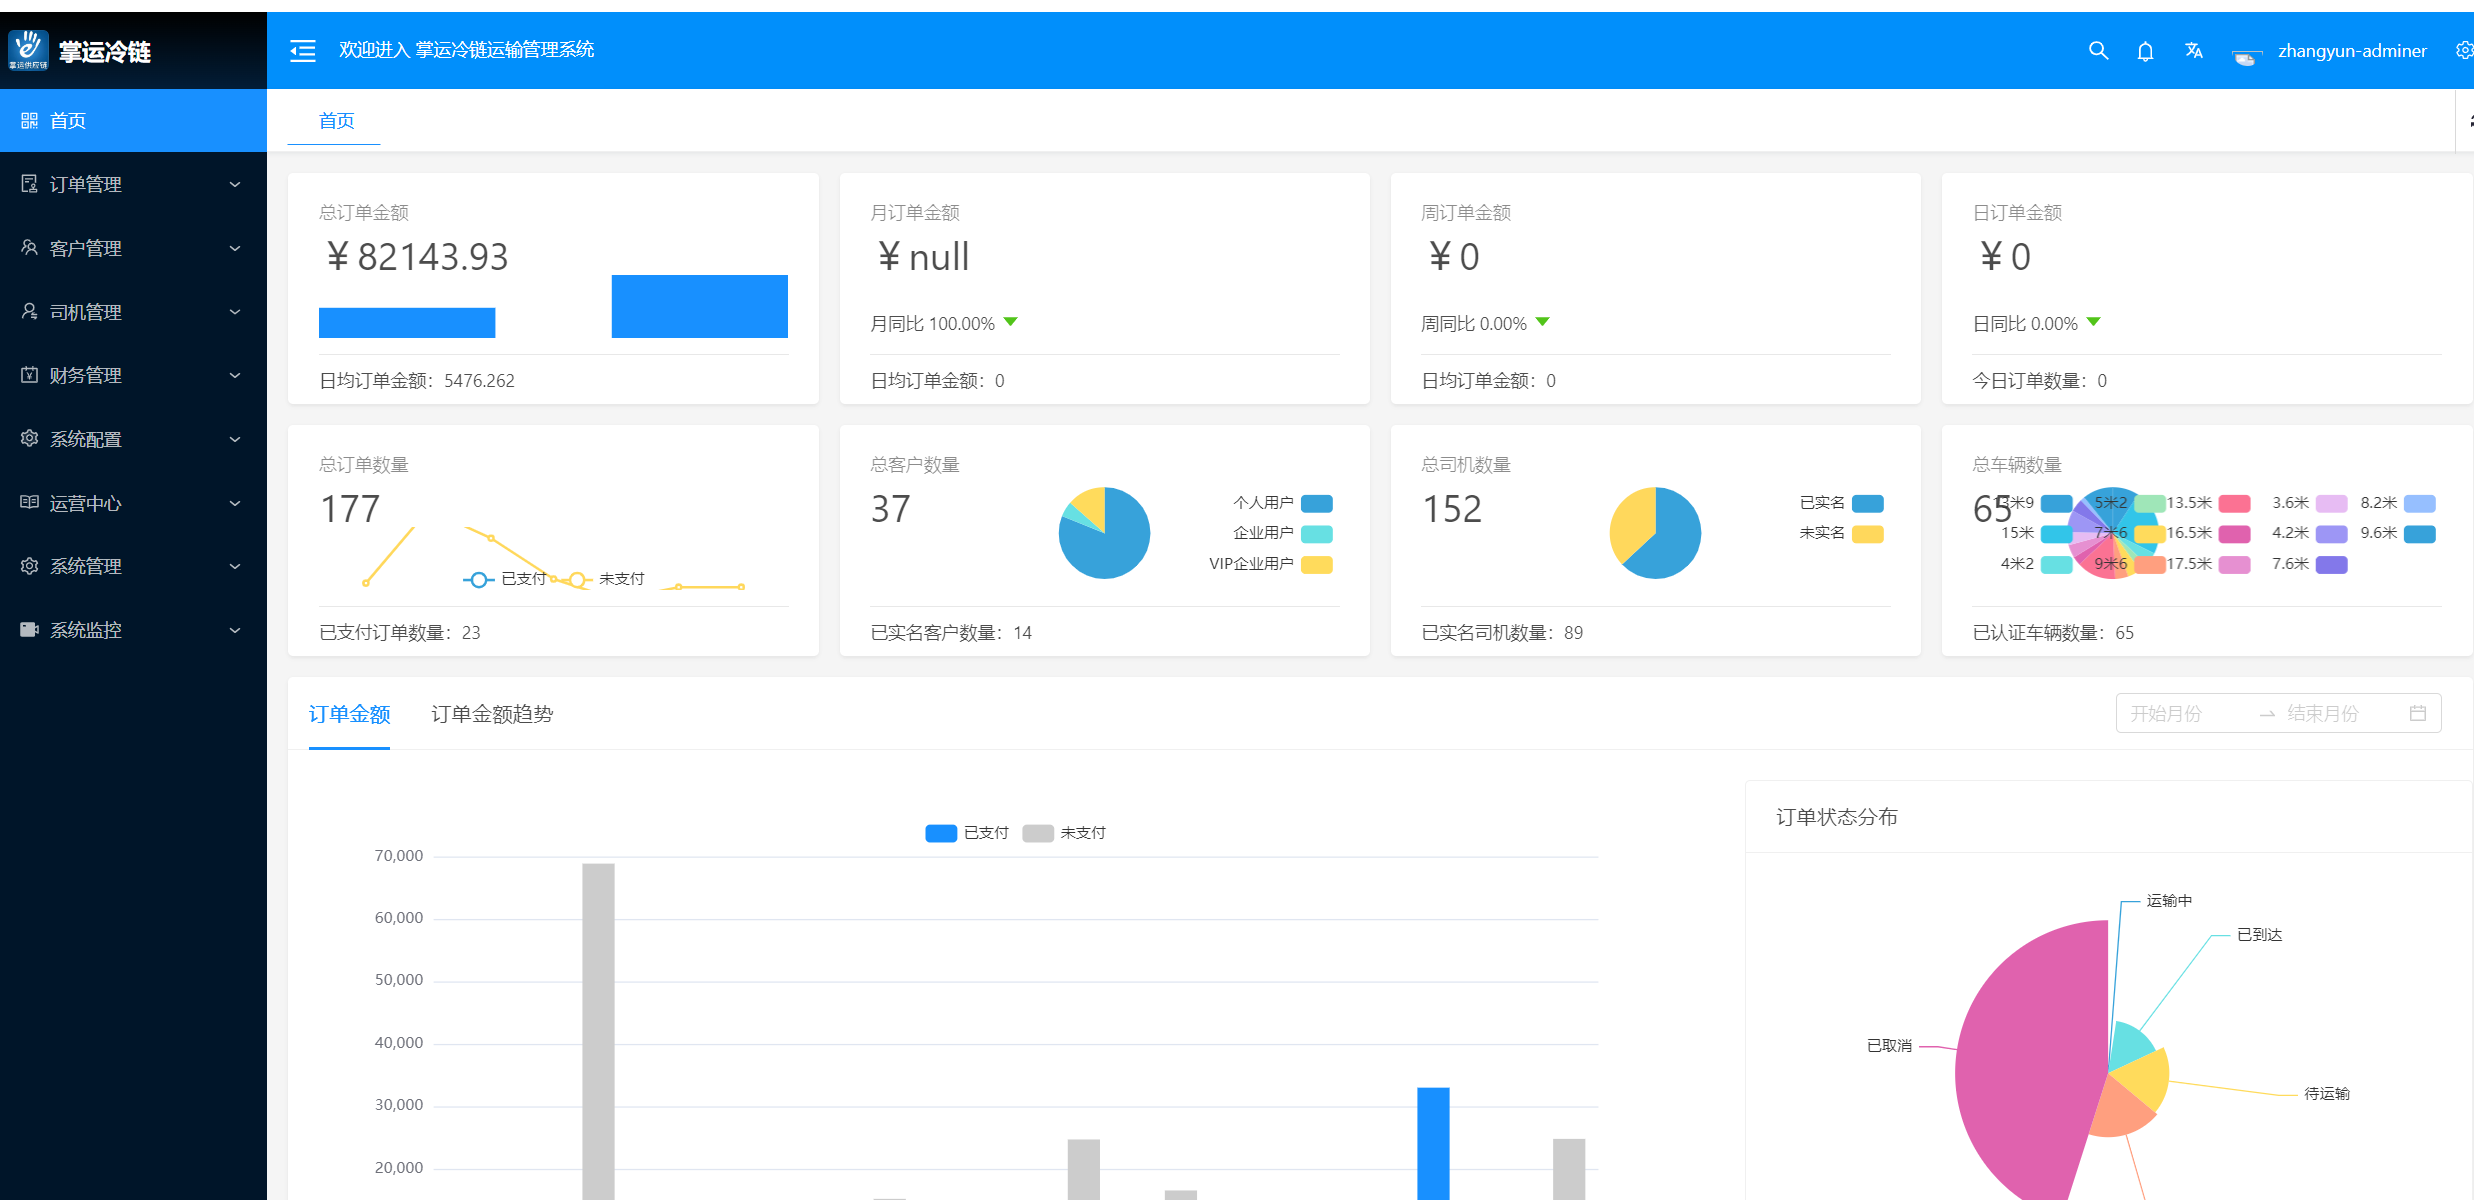This screenshot has width=2474, height=1200.
Task: Open settings gear in top bar
Action: coord(2463,50)
